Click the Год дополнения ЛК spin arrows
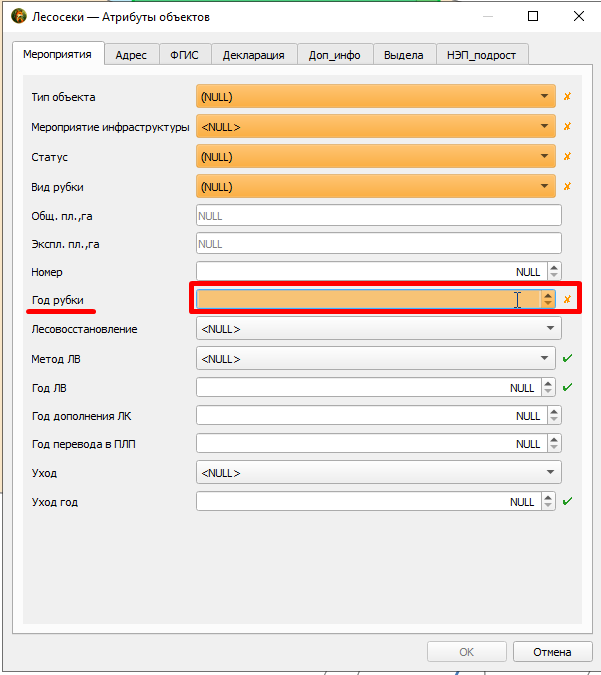Screen dimensions: 601x675 pos(554,415)
